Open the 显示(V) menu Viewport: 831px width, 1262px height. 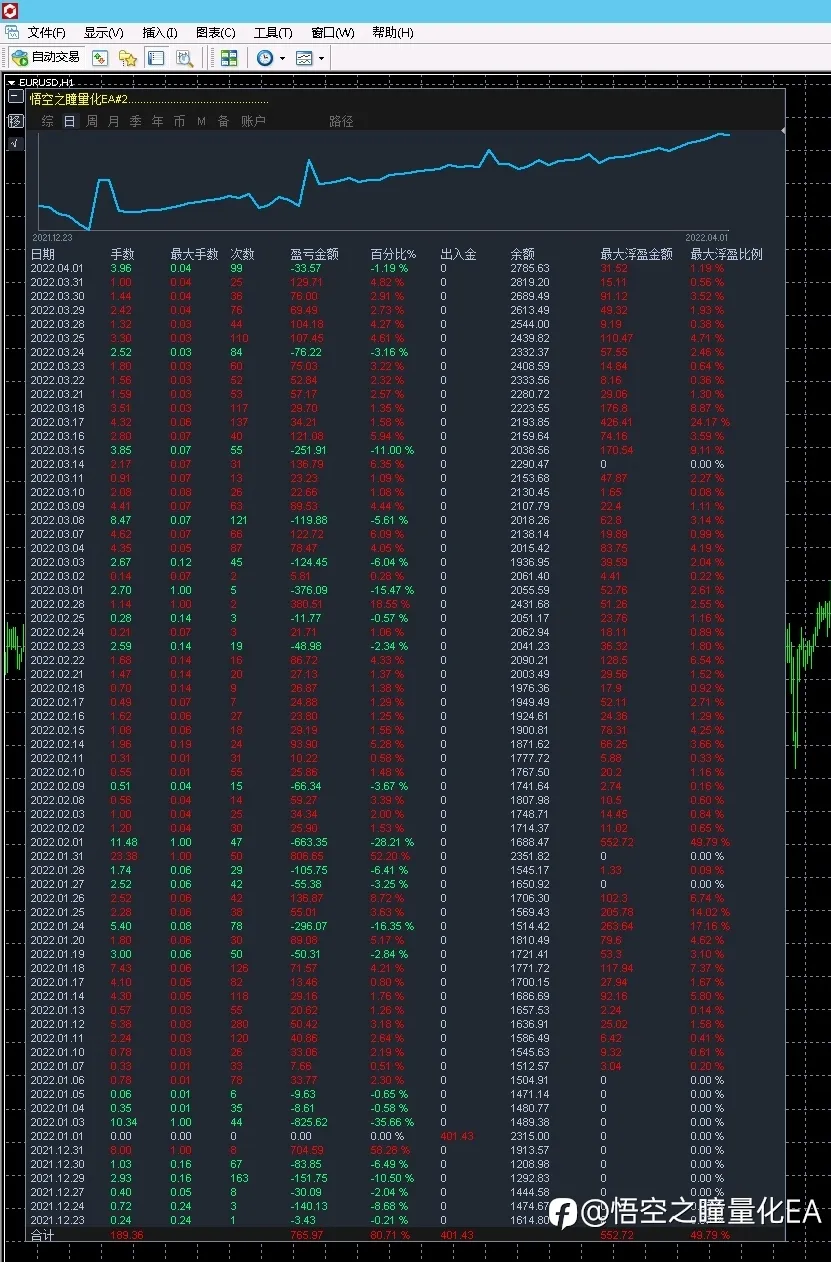click(x=103, y=33)
